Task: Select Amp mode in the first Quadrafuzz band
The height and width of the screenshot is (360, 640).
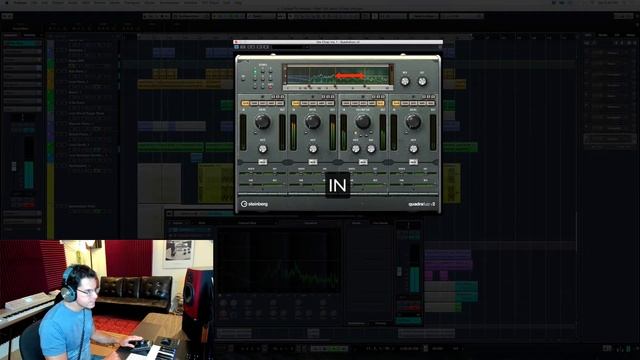Action: [271, 104]
